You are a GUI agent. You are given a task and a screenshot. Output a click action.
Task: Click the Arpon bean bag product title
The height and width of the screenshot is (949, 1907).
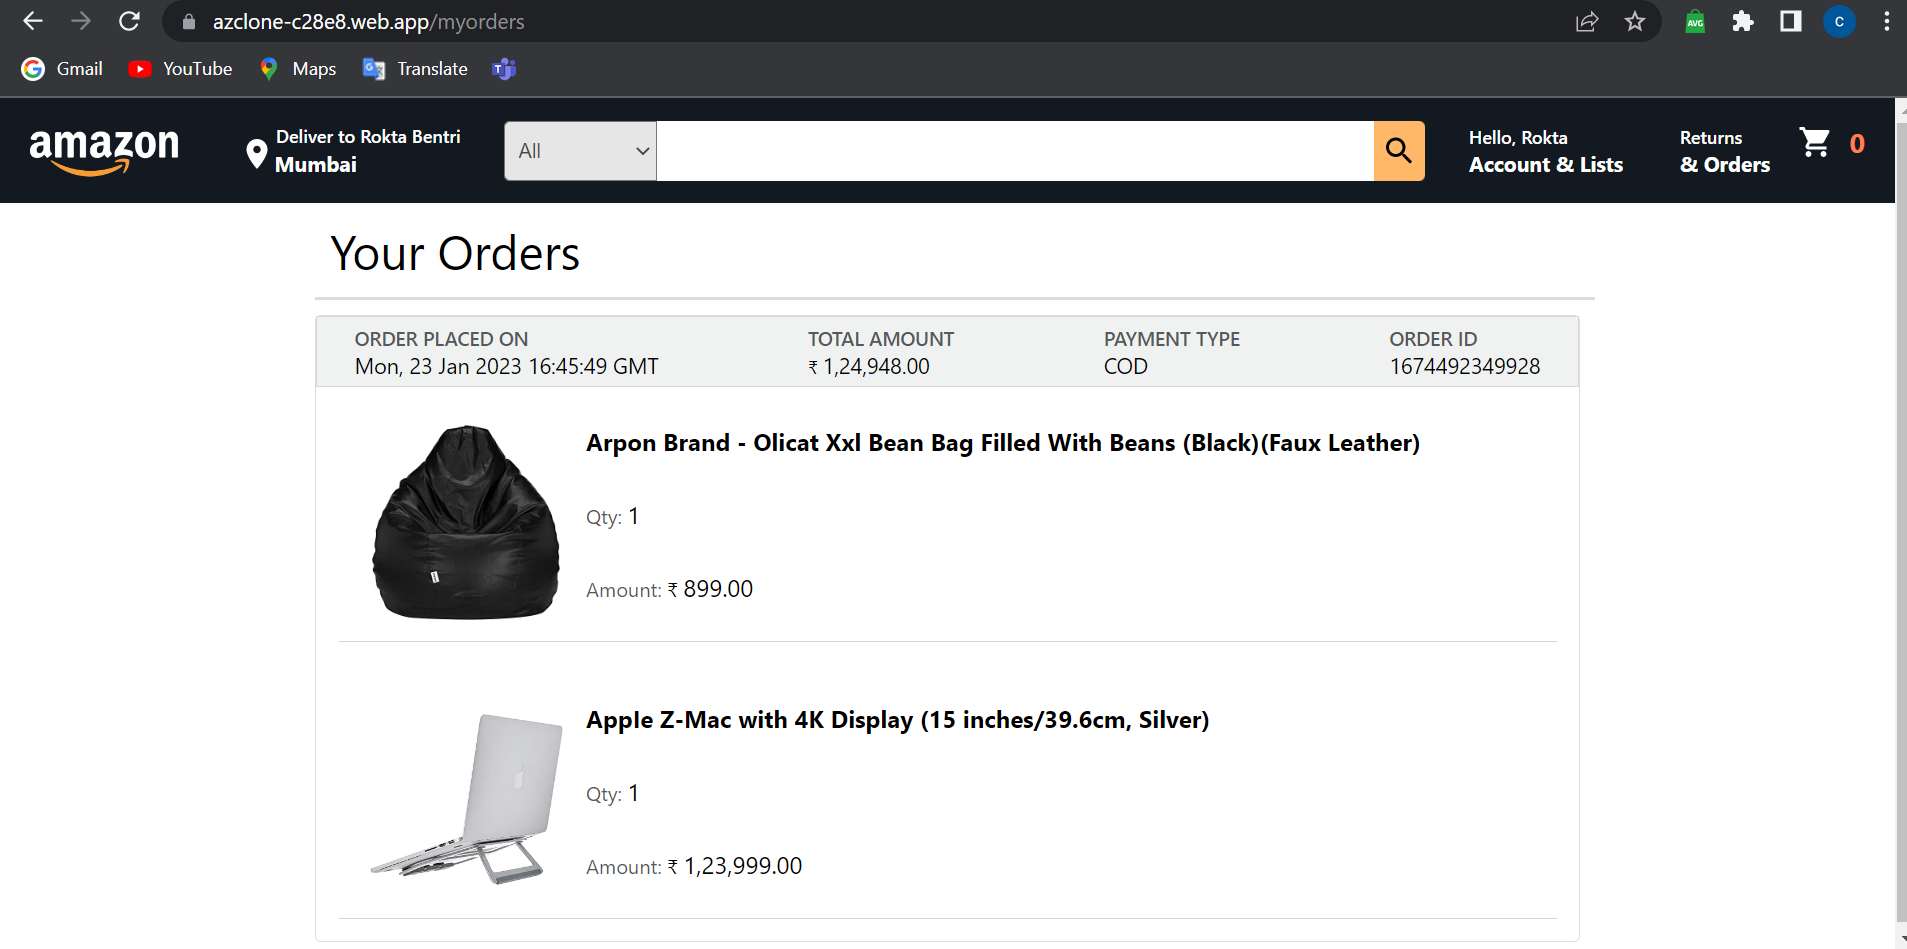[x=1002, y=442]
